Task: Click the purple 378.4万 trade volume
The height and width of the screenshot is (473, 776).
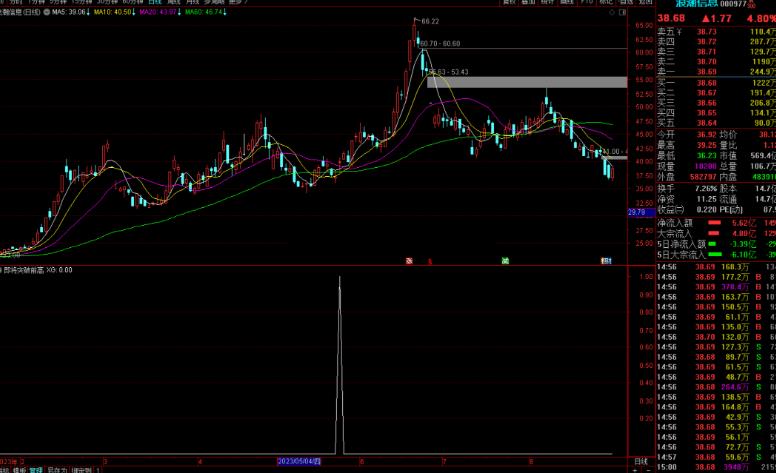Action: (x=735, y=287)
